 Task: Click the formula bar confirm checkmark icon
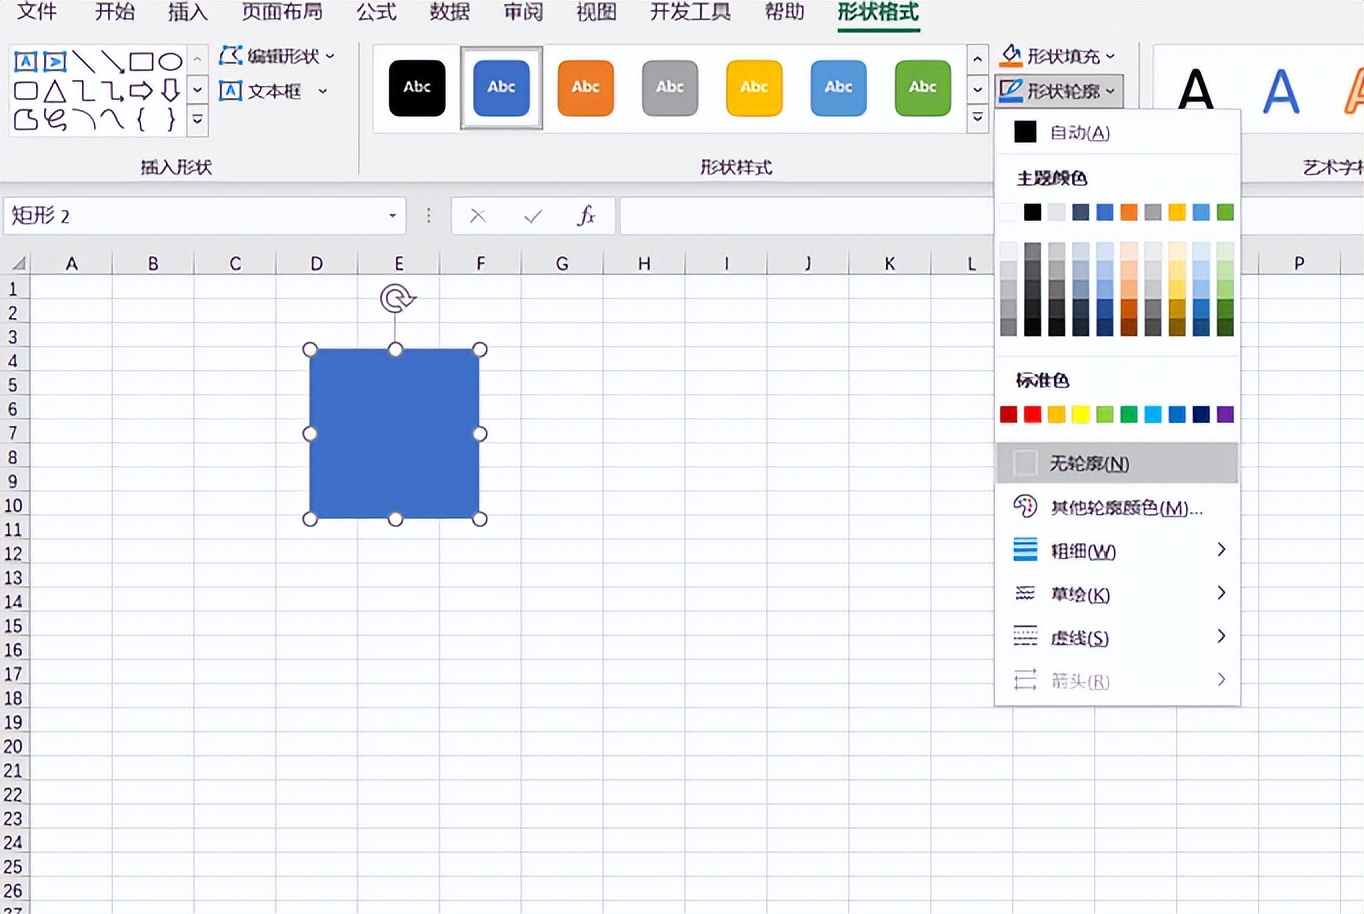(533, 216)
